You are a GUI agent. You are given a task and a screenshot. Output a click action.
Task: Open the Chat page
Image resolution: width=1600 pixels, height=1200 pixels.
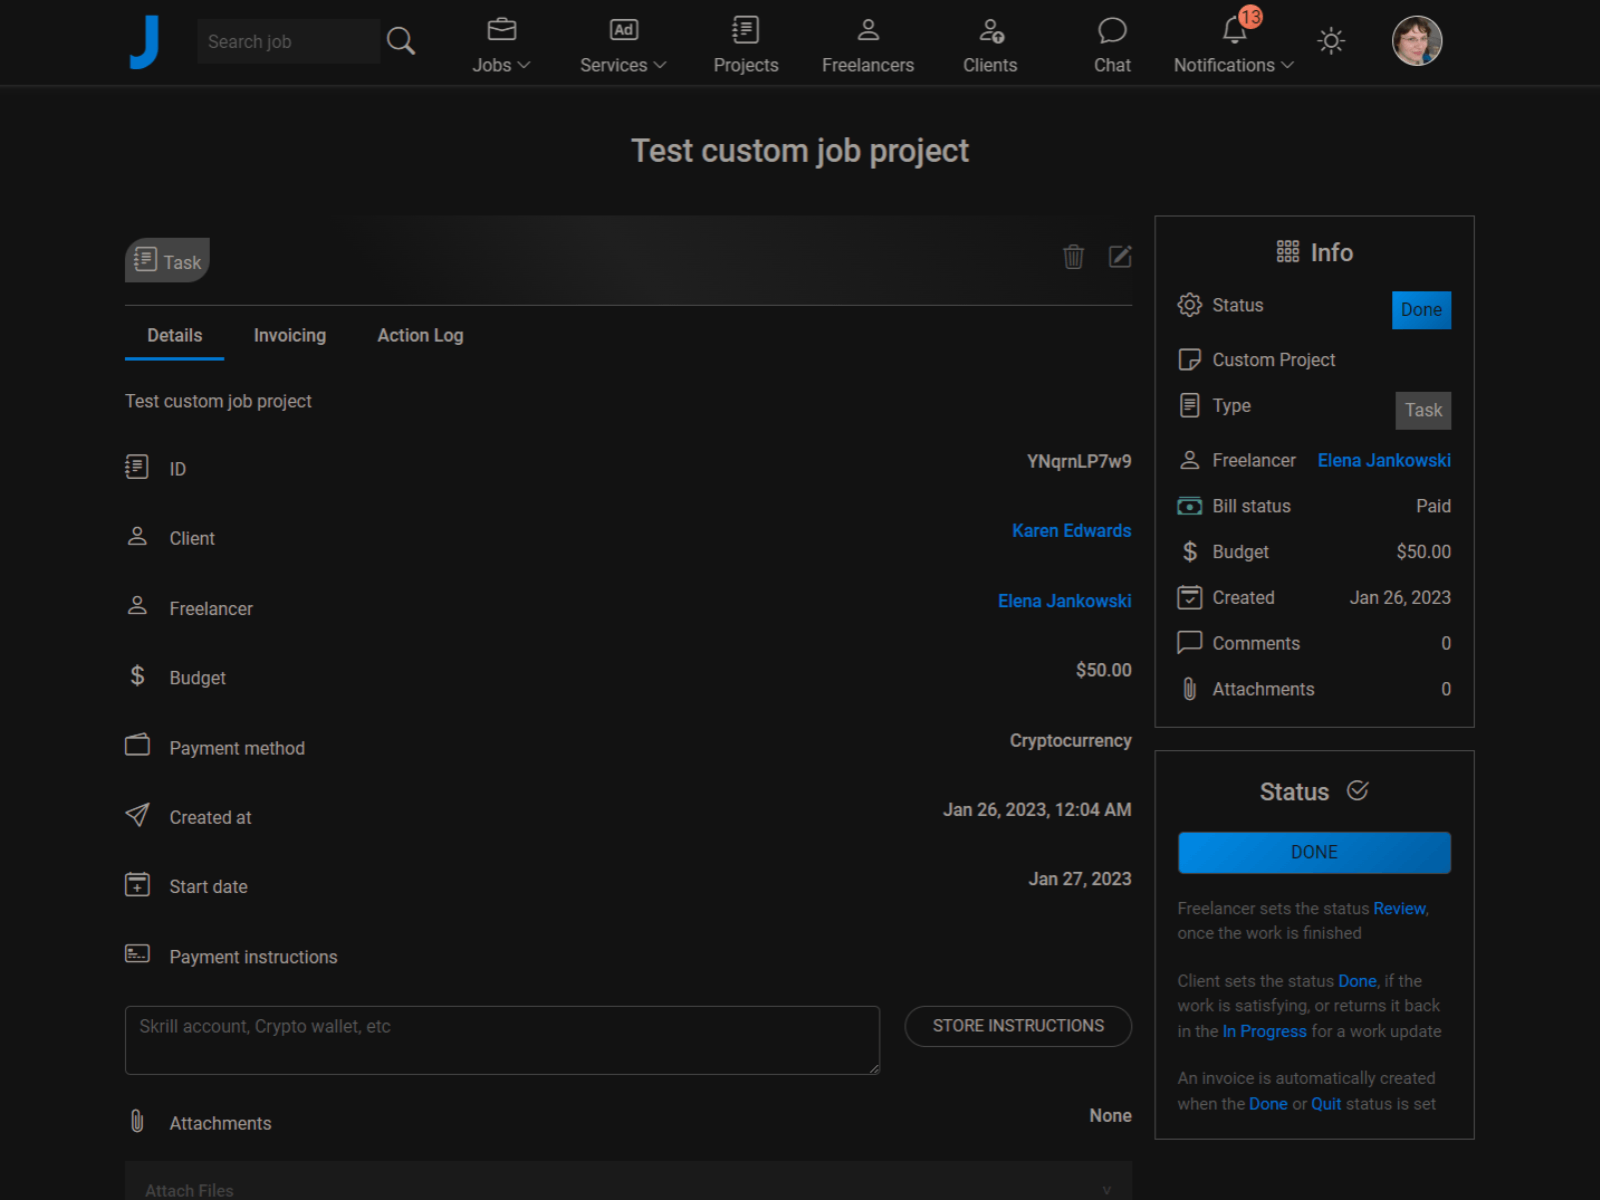point(1112,46)
